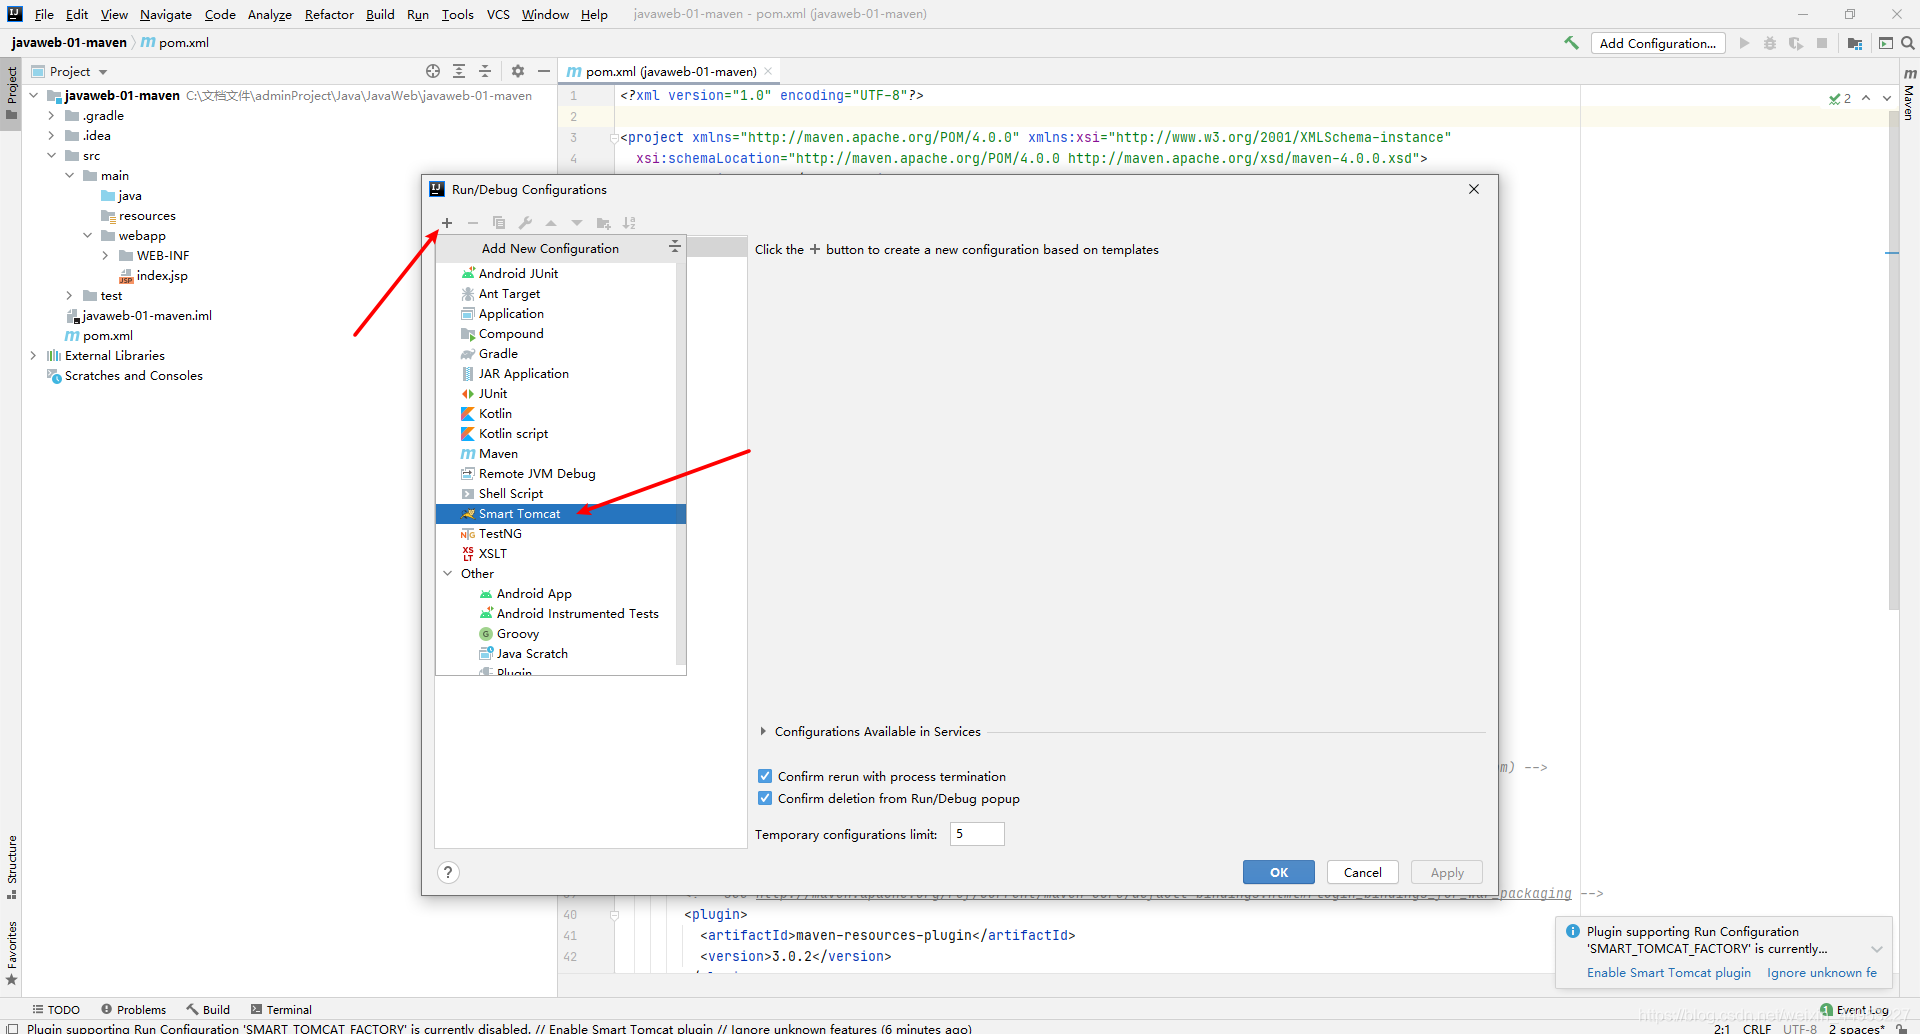Open Project panel settings gear
The height and width of the screenshot is (1034, 1920).
pyautogui.click(x=518, y=71)
